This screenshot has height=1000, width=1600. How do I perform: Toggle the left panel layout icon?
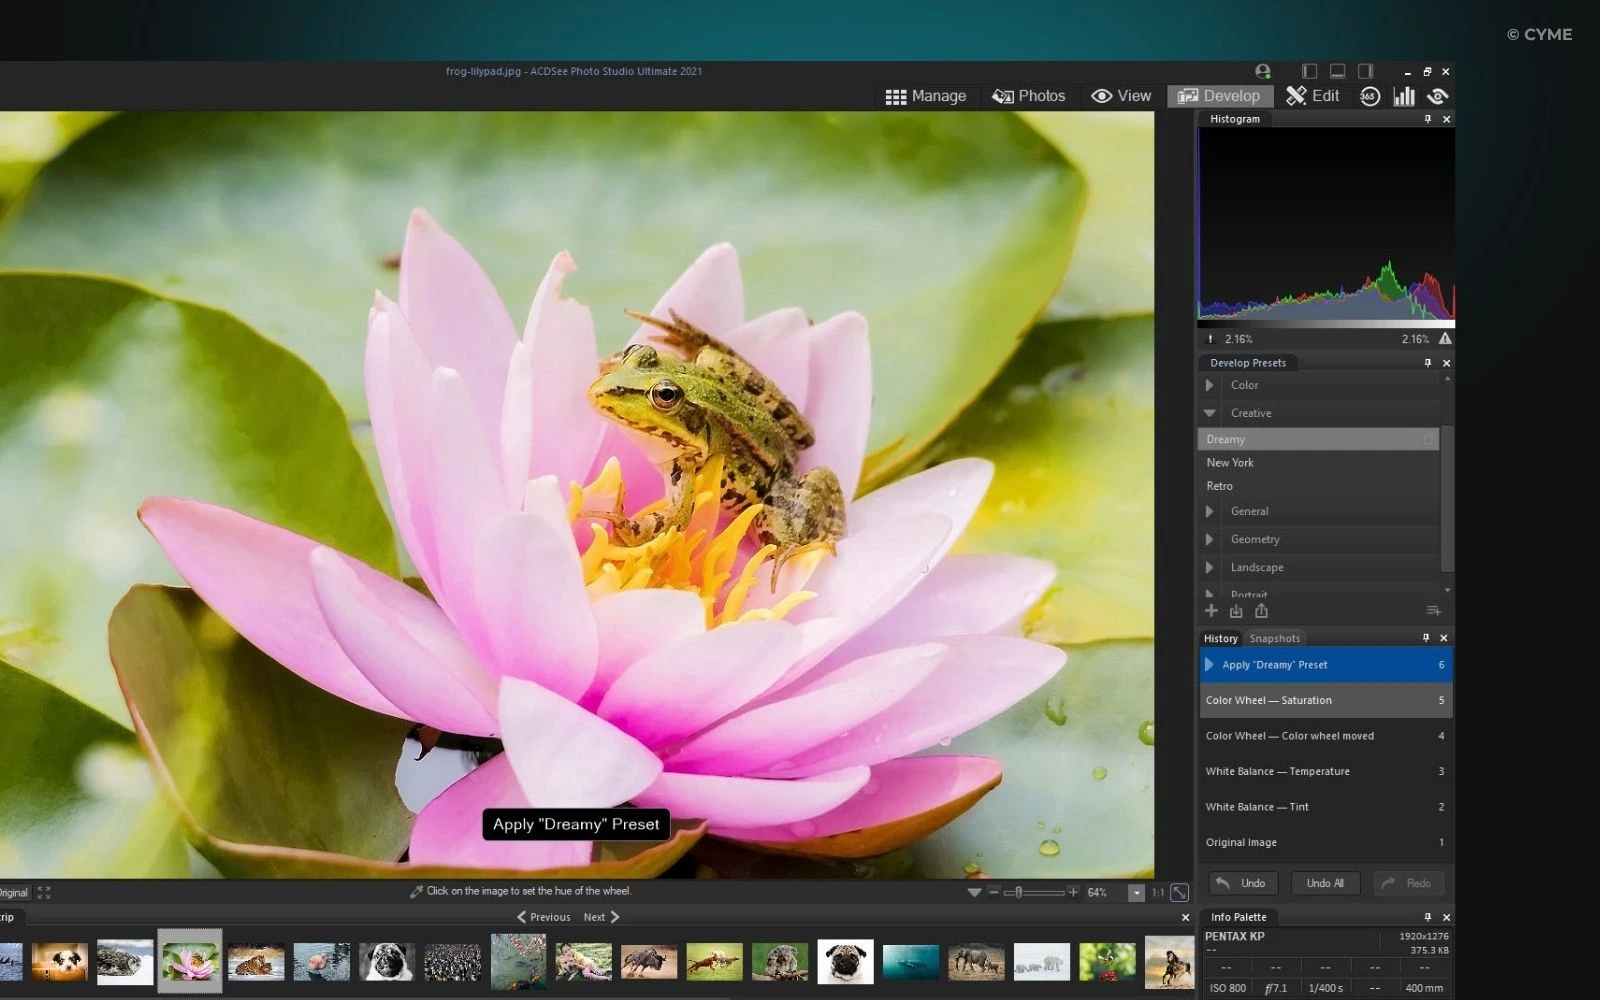[x=1309, y=71]
